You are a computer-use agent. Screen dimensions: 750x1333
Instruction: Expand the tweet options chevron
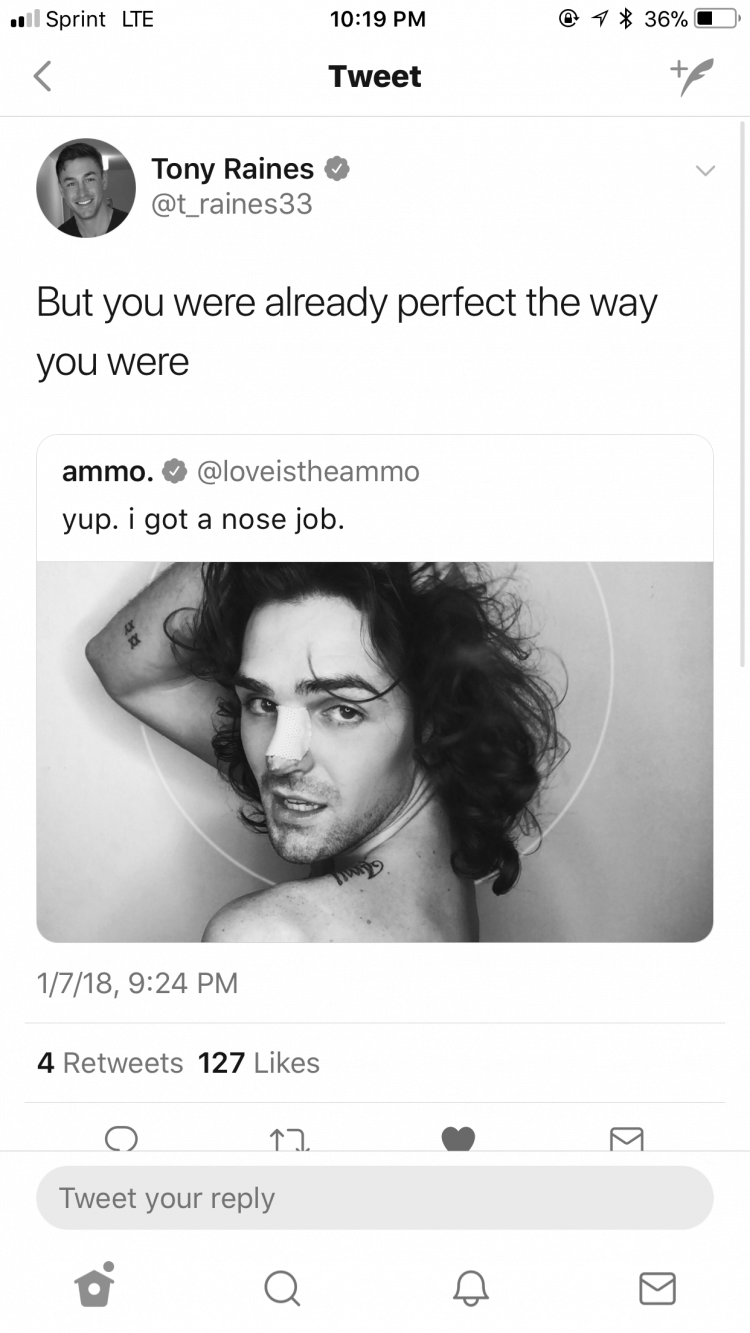(x=706, y=172)
